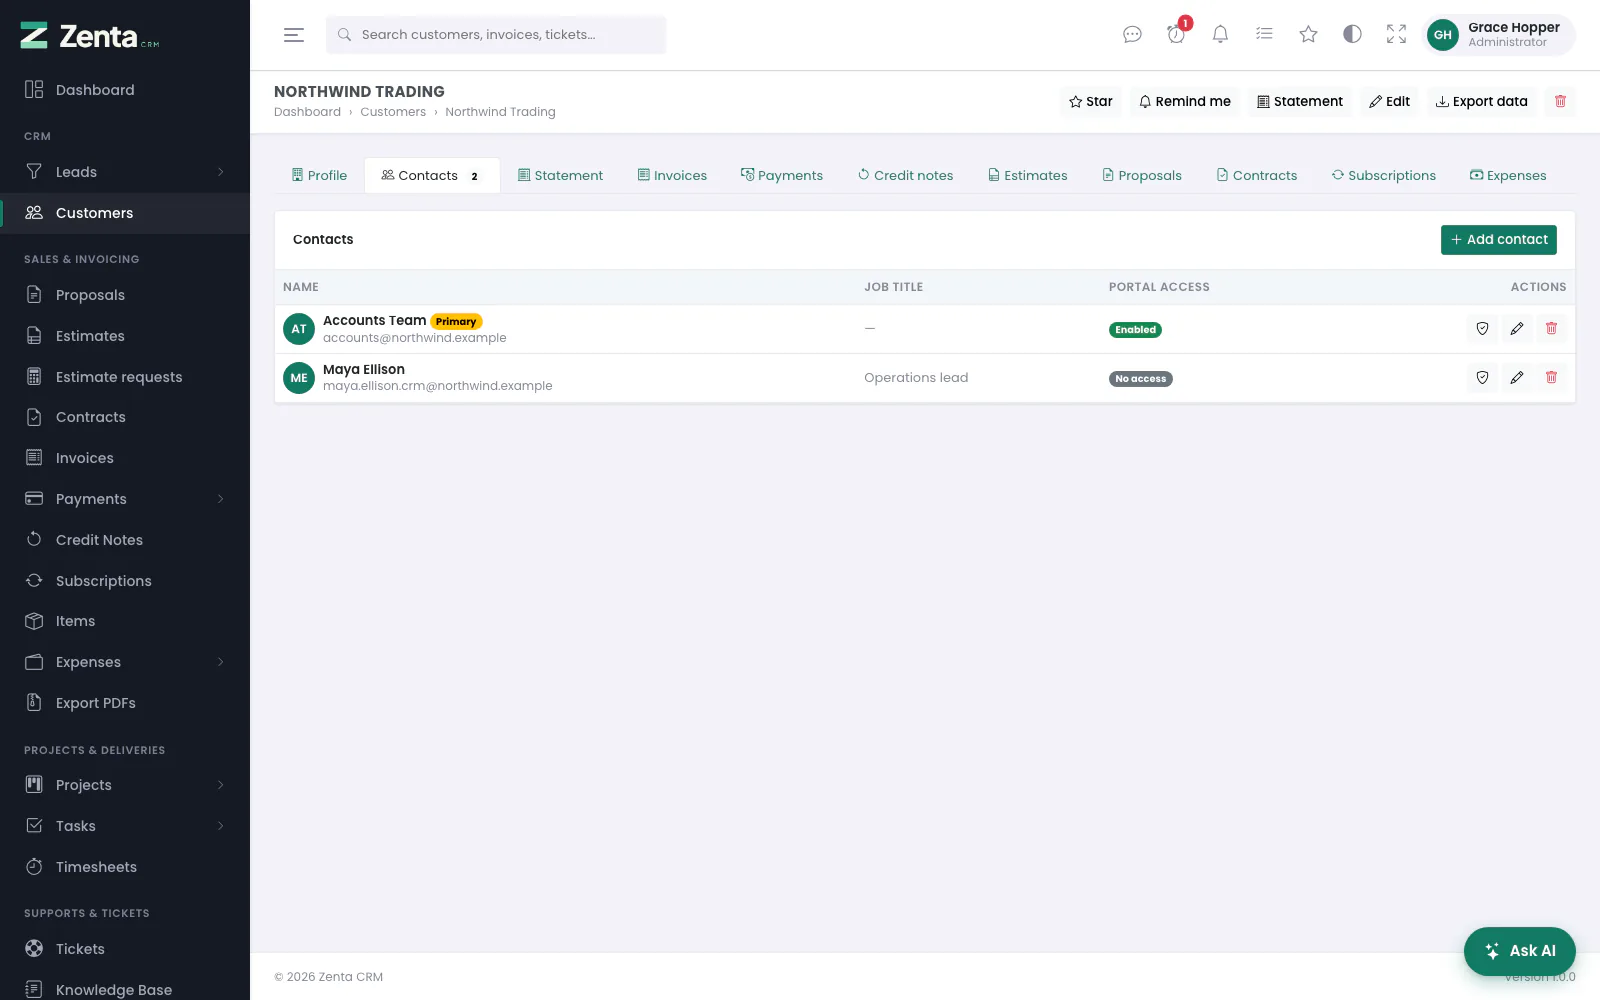This screenshot has width=1600, height=1000.
Task: Open the notifications bell
Action: tap(1220, 35)
